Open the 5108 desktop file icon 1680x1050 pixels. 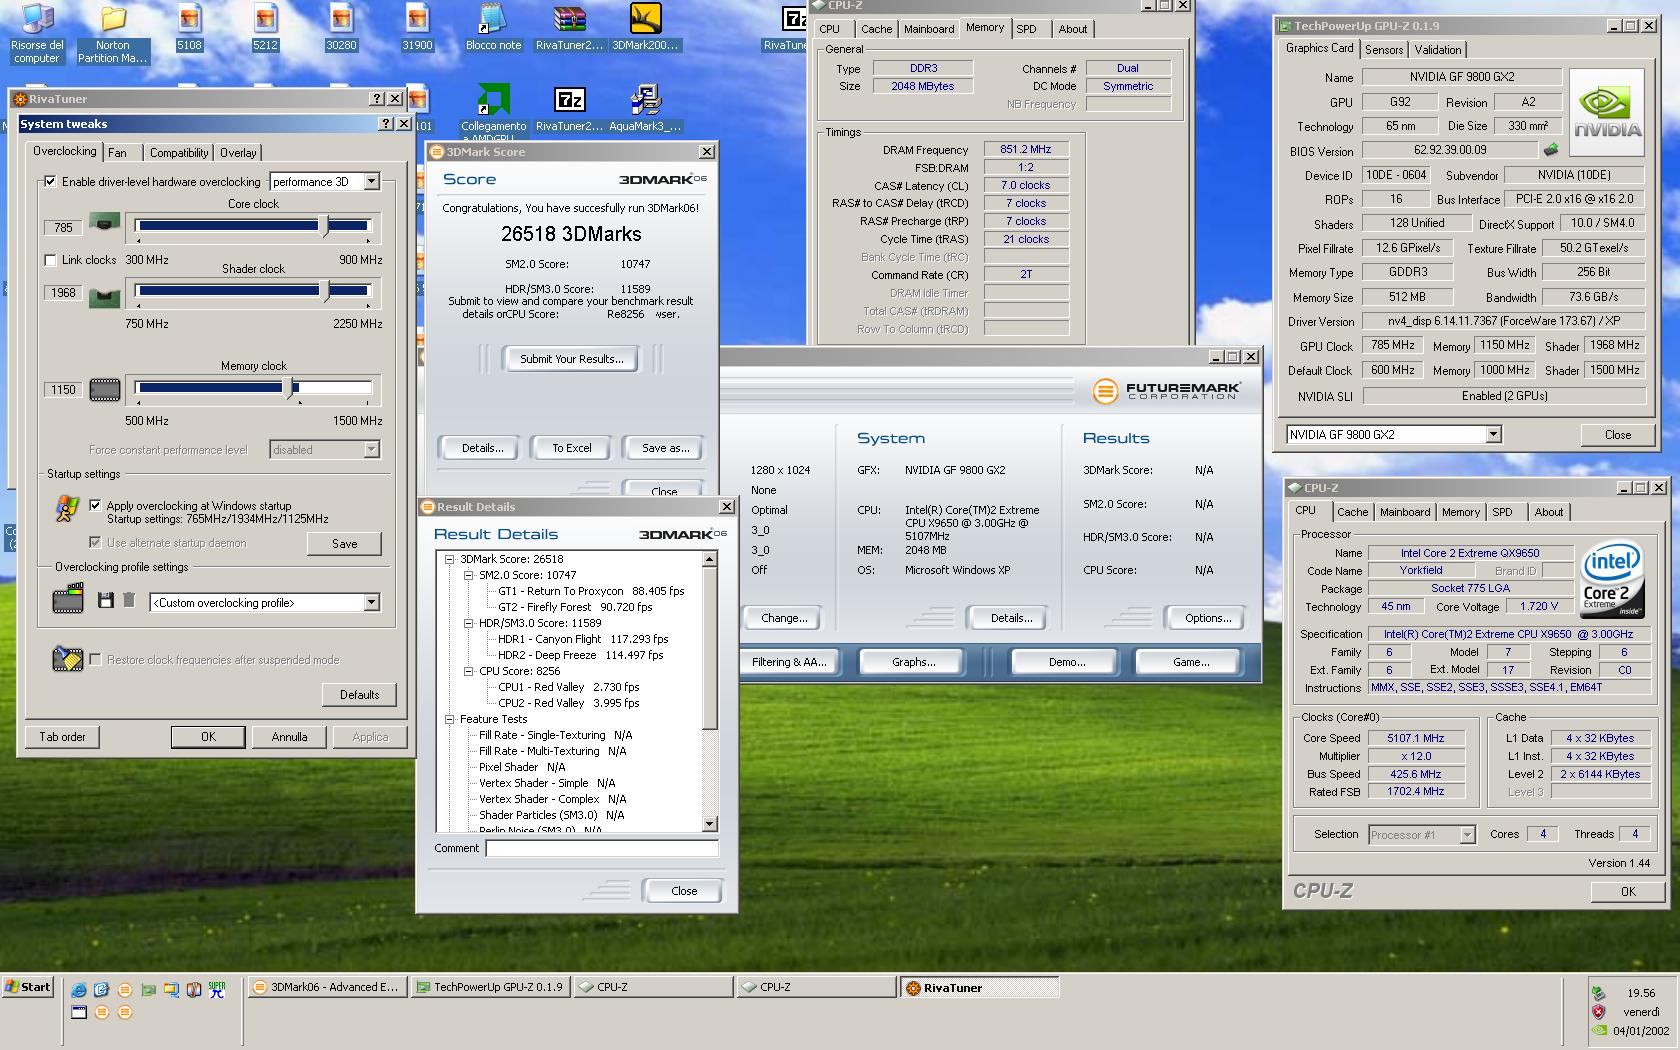[189, 27]
